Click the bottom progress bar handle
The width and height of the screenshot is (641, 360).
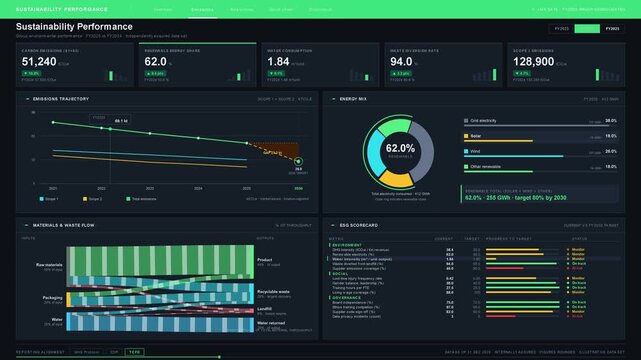pyautogui.click(x=220, y=357)
